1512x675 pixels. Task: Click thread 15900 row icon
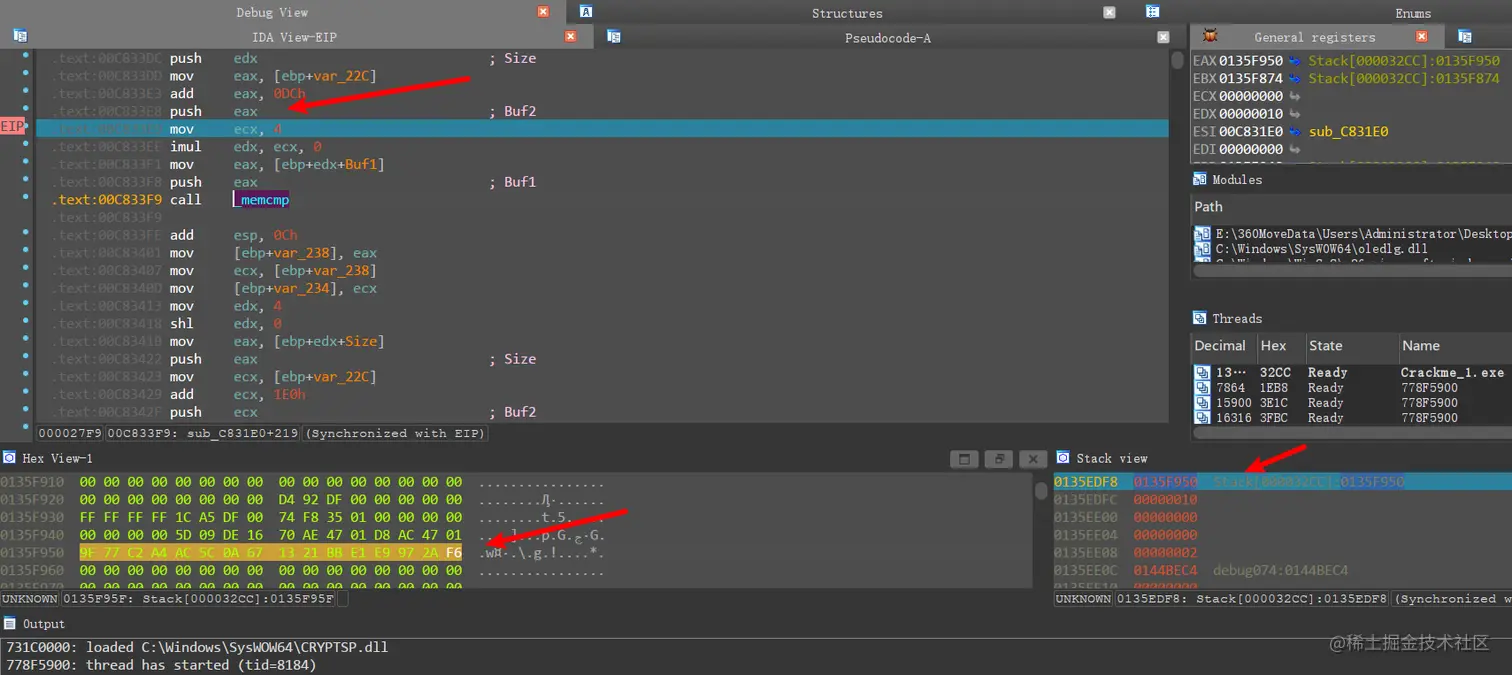[1203, 403]
